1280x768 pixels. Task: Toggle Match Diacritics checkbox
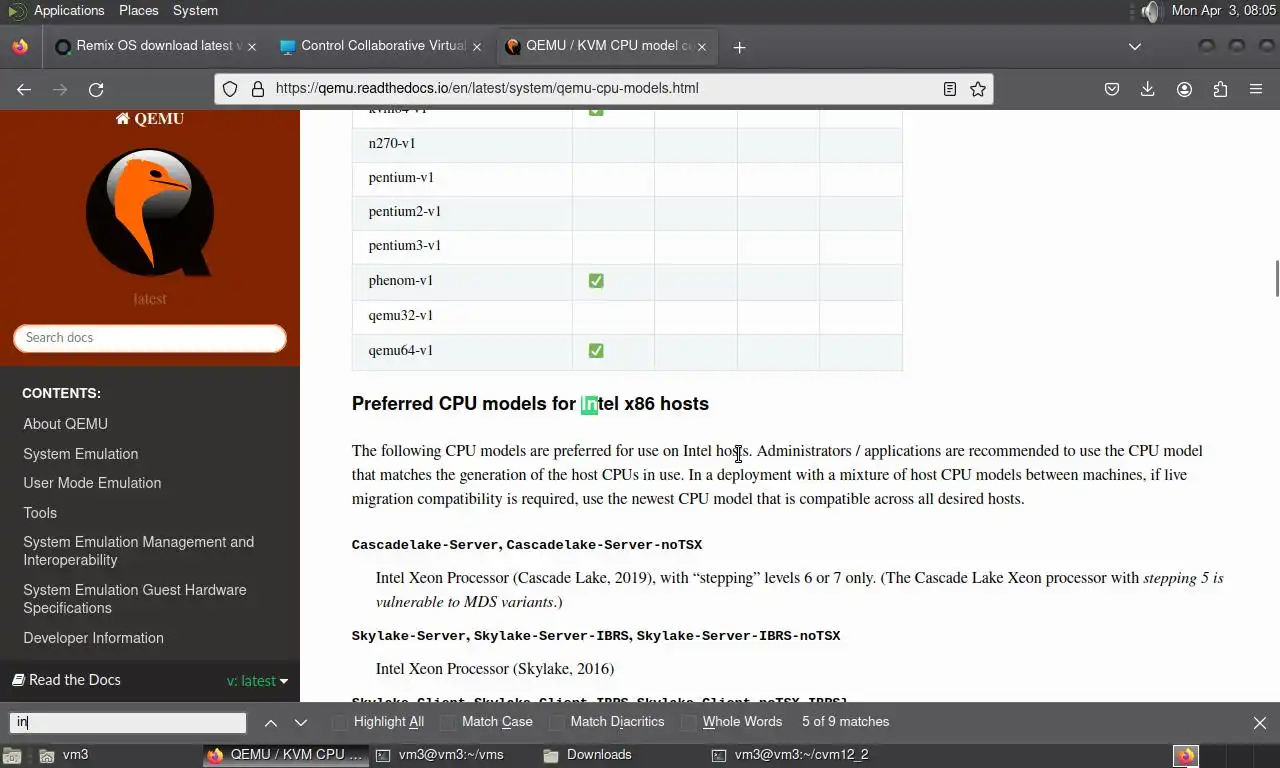pyautogui.click(x=558, y=722)
